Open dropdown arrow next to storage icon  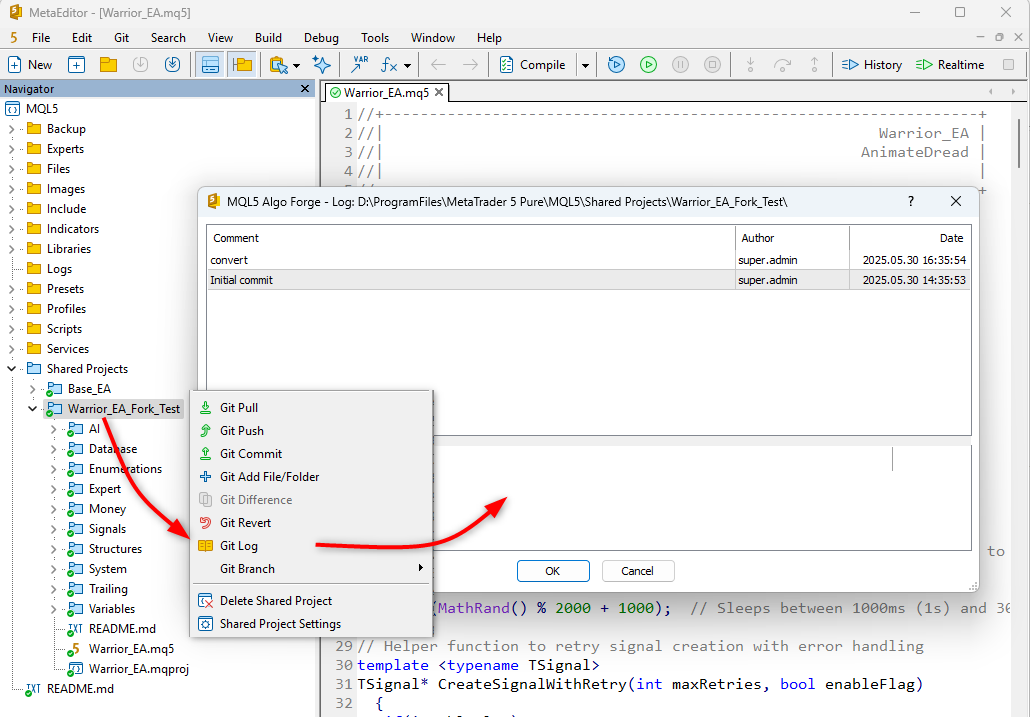(296, 65)
